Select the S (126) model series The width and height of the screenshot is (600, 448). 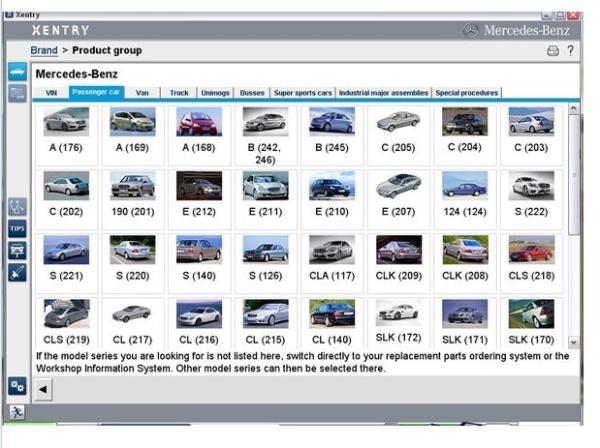click(266, 263)
